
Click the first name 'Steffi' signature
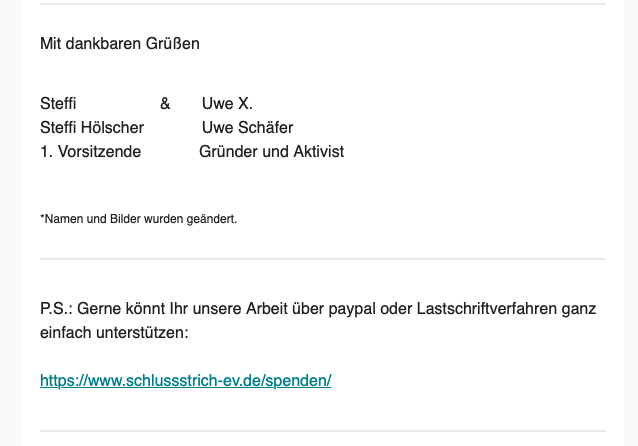[58, 103]
